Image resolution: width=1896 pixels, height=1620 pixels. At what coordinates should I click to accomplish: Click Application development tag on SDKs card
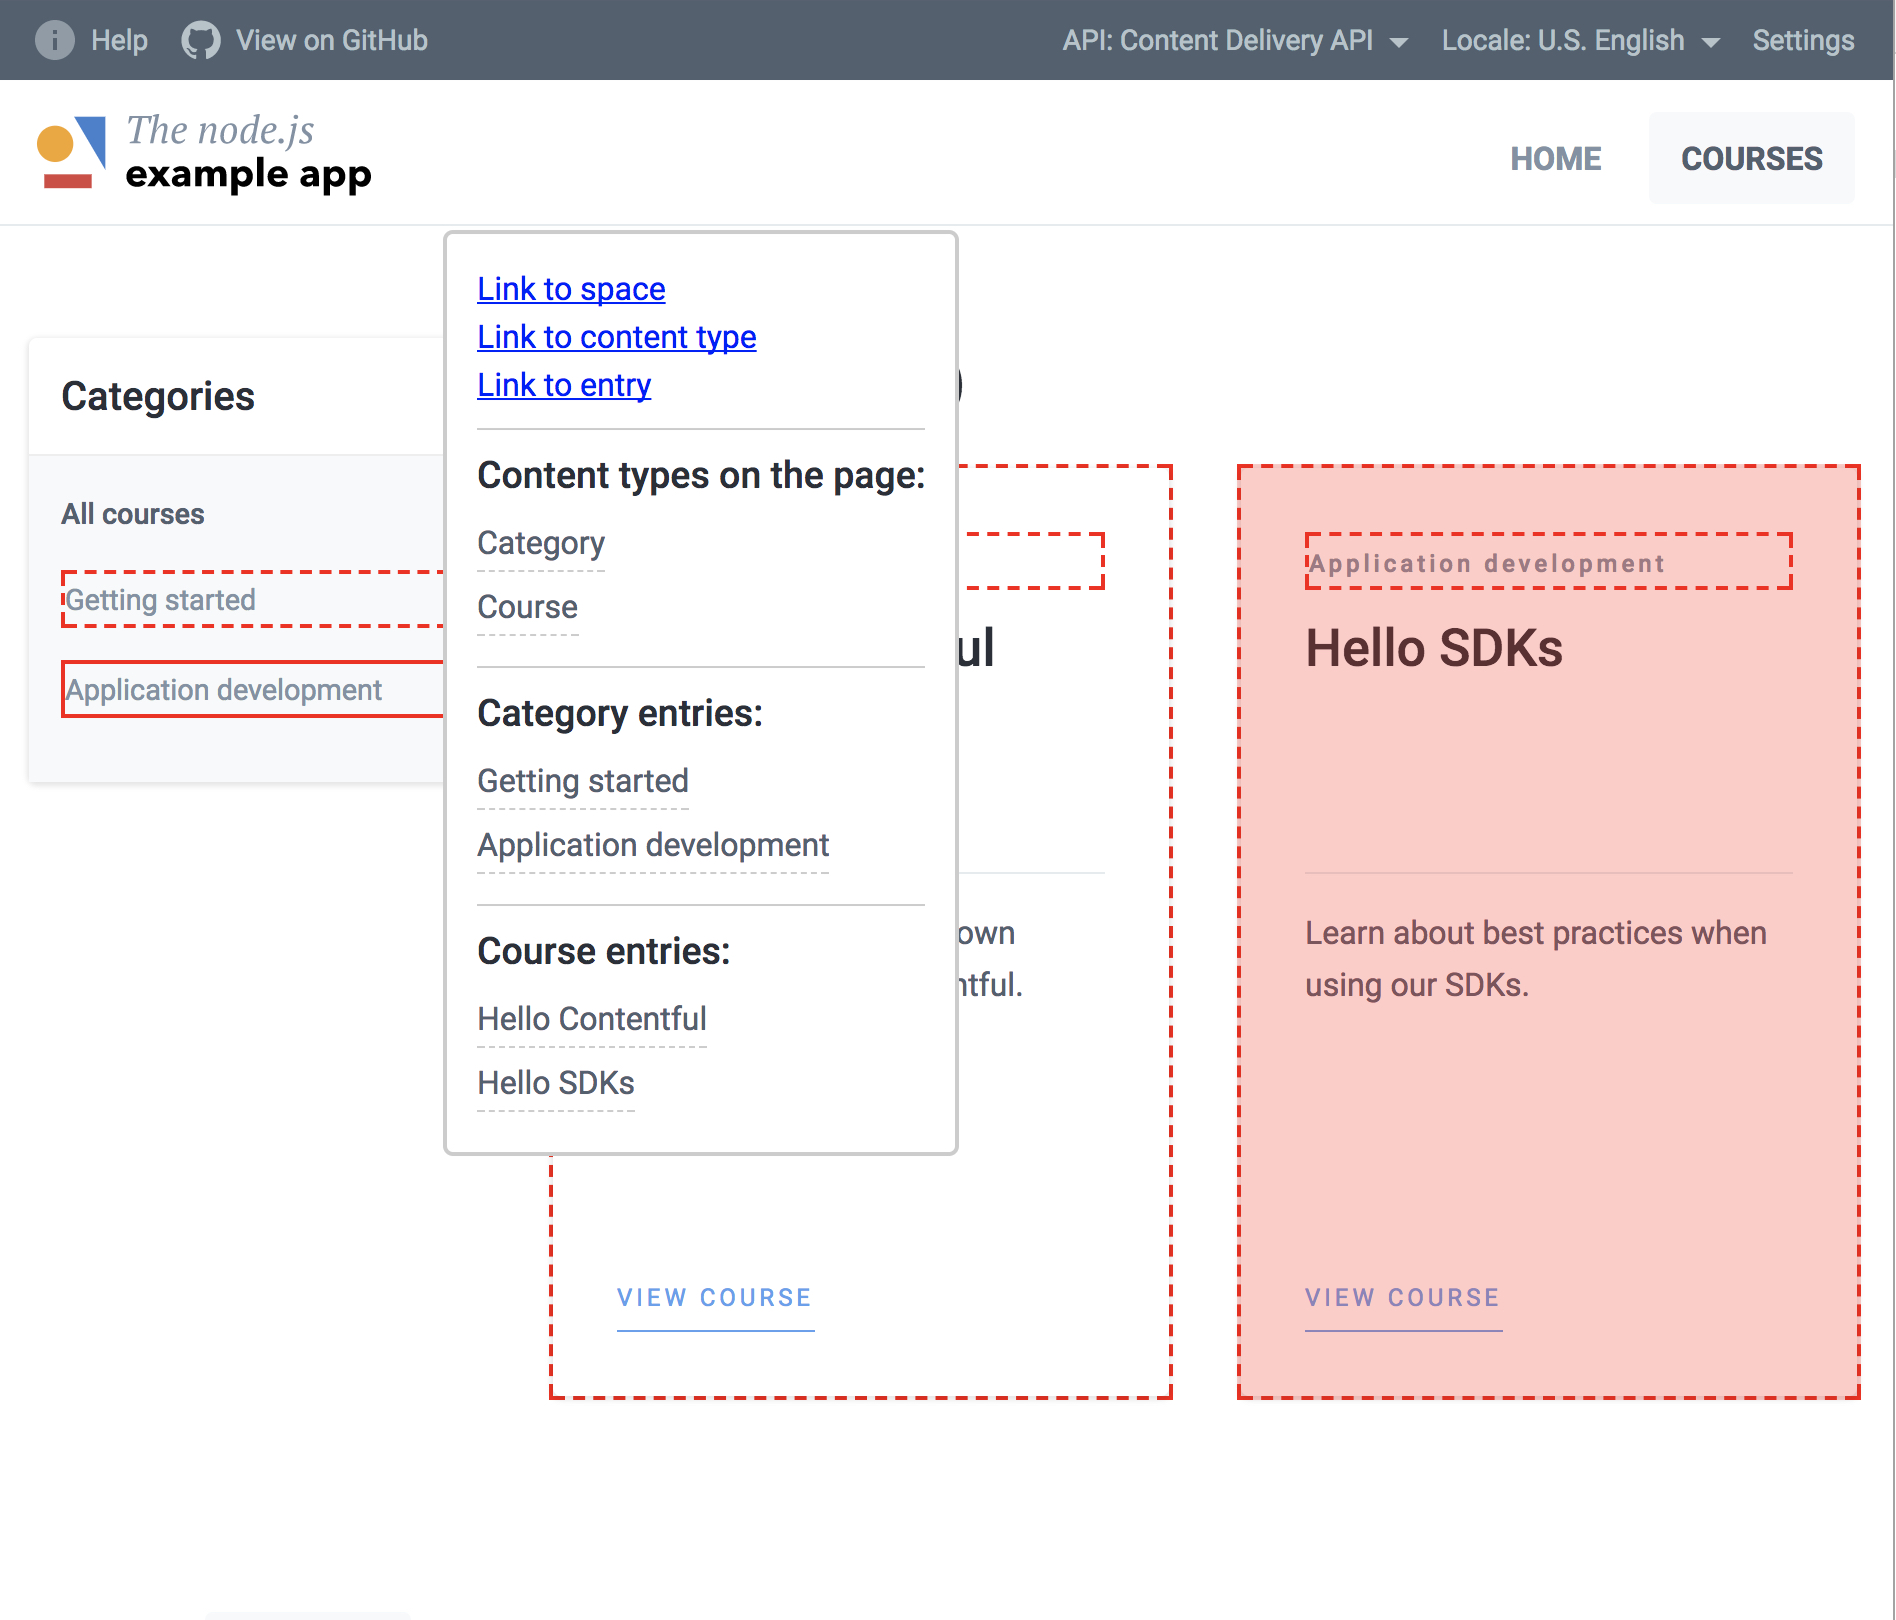pyautogui.click(x=1548, y=562)
